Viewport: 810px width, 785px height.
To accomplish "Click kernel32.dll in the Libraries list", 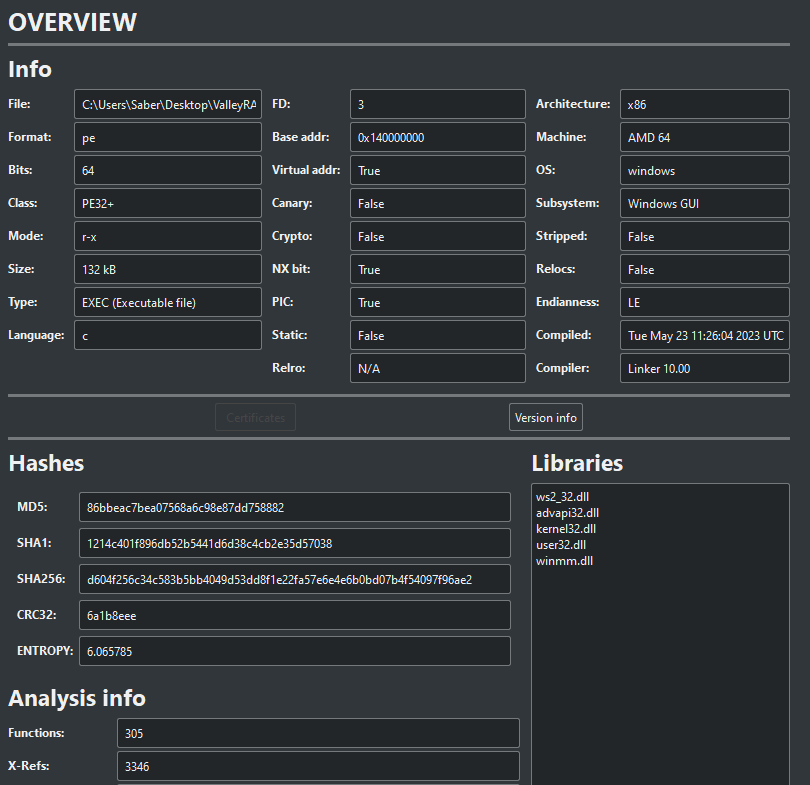I will [x=566, y=528].
